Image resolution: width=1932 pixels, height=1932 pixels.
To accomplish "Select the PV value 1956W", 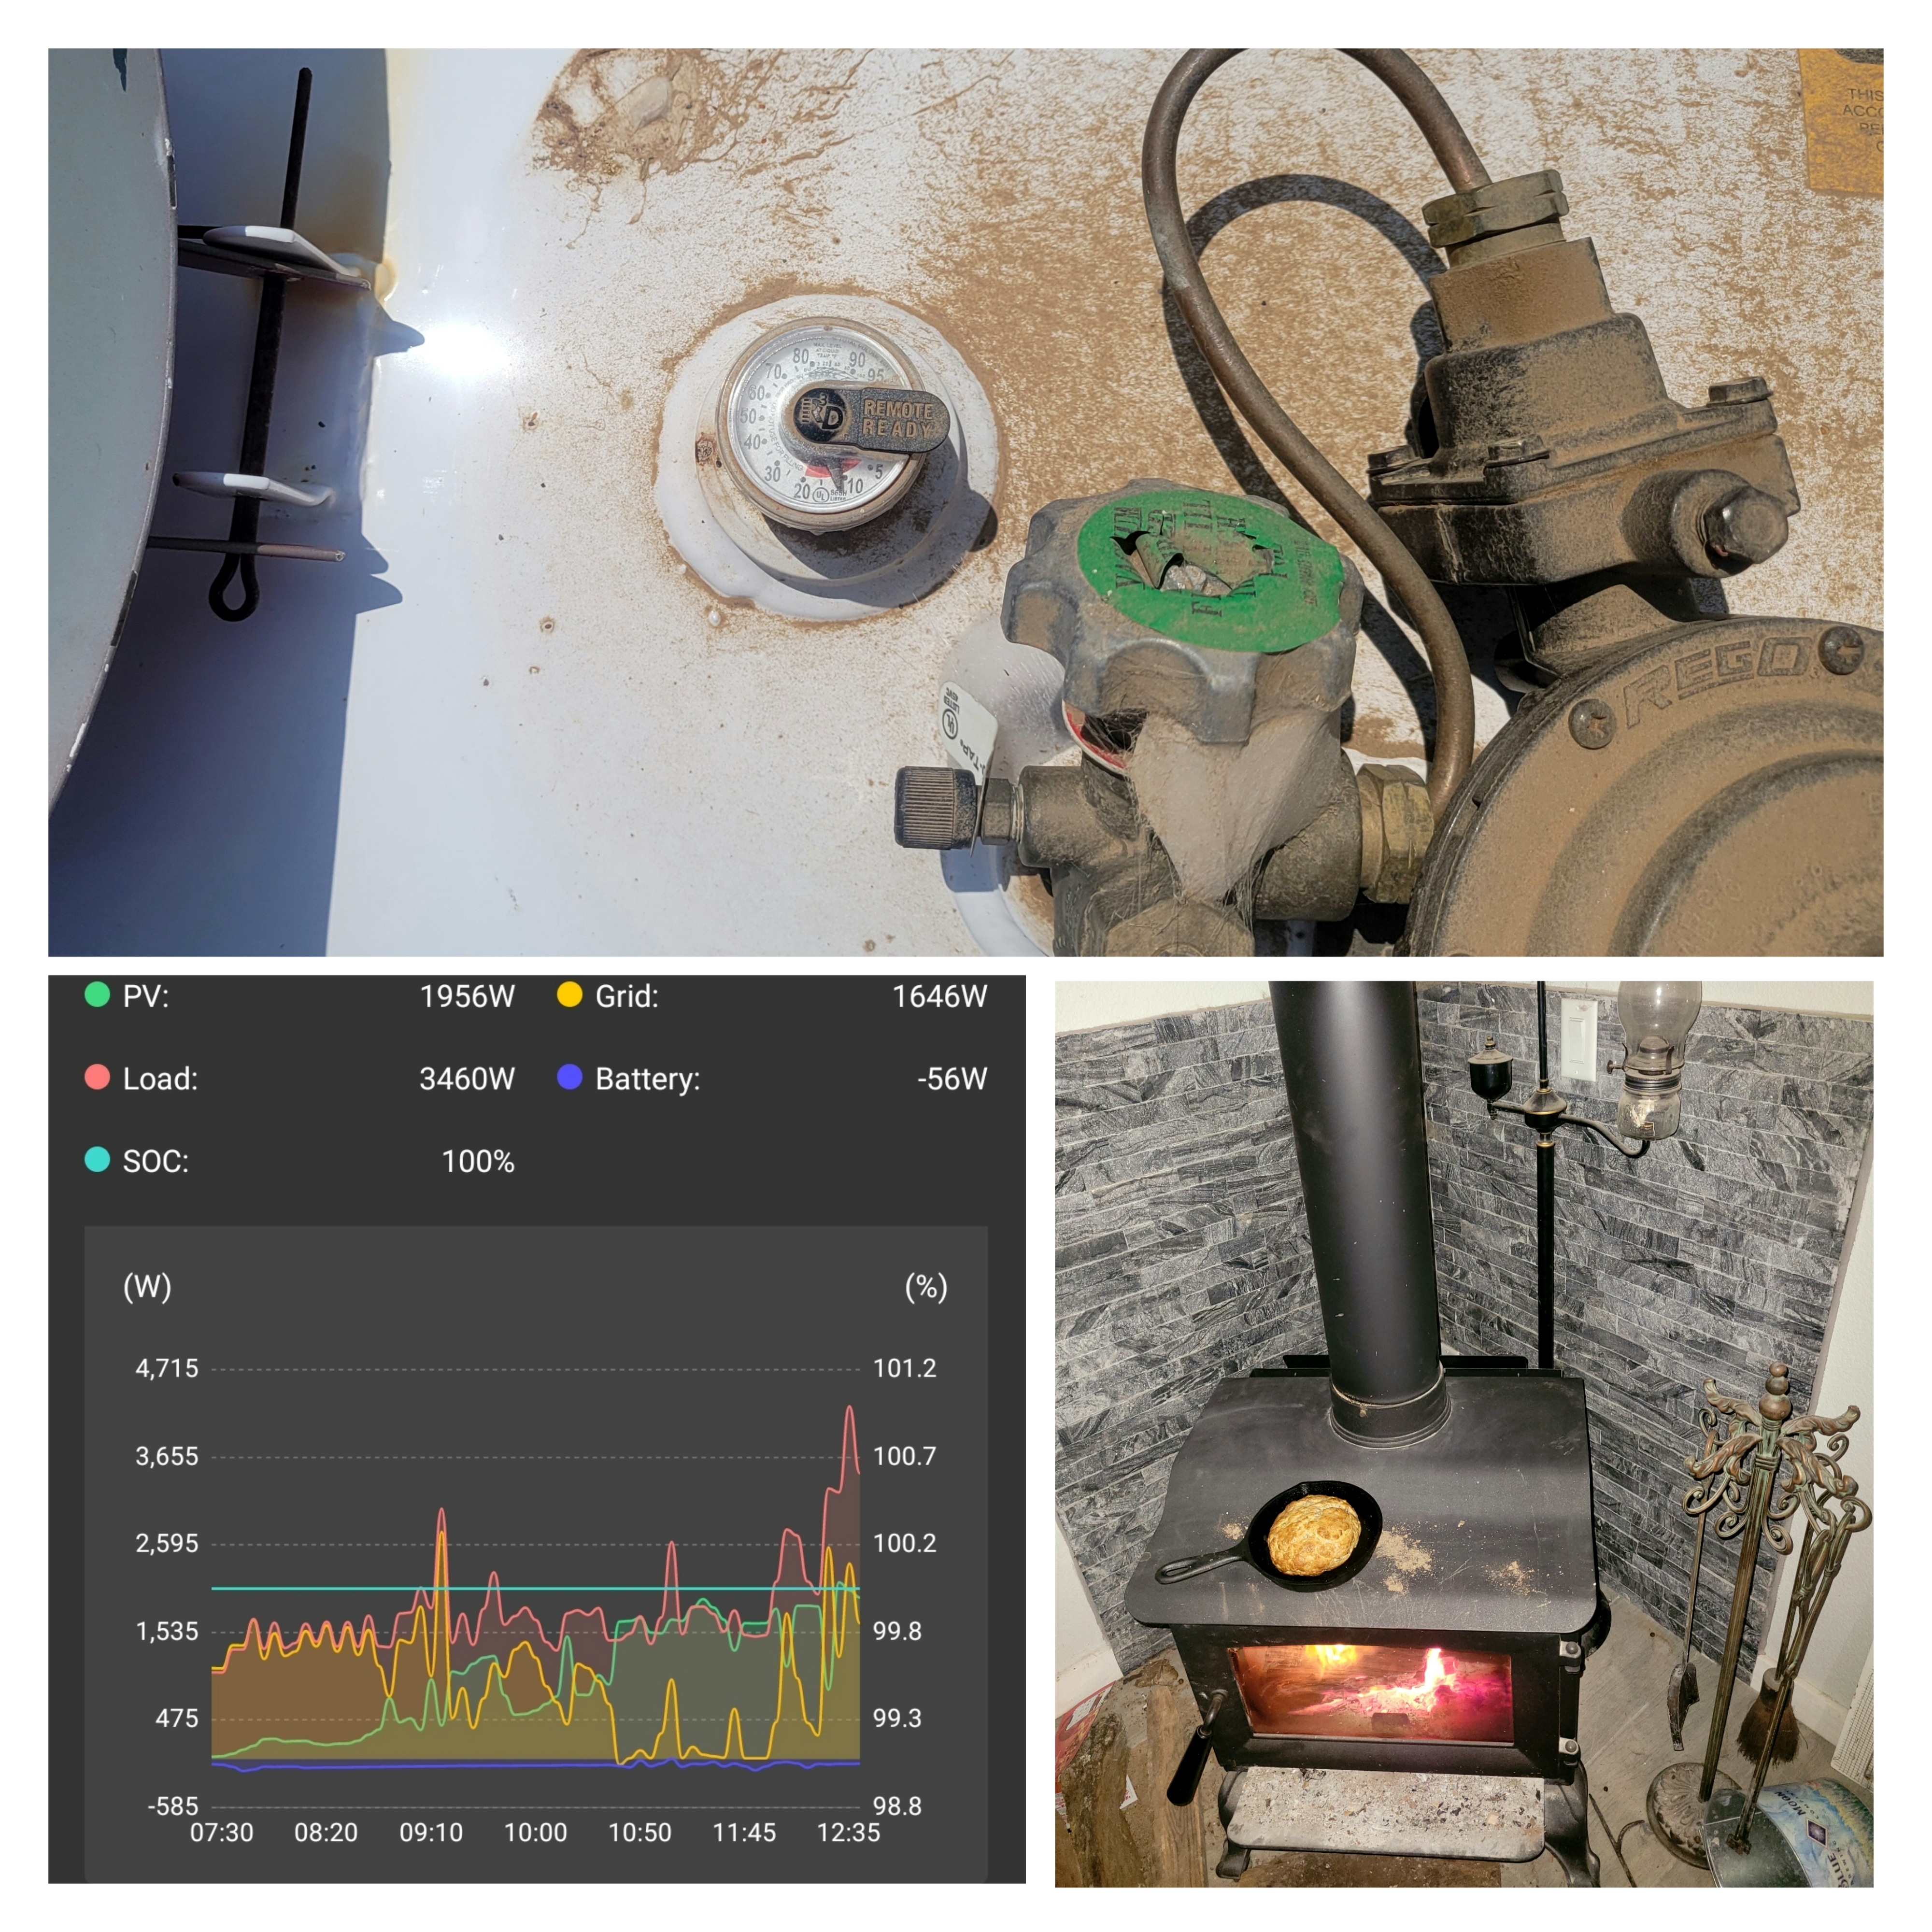I will coord(467,996).
